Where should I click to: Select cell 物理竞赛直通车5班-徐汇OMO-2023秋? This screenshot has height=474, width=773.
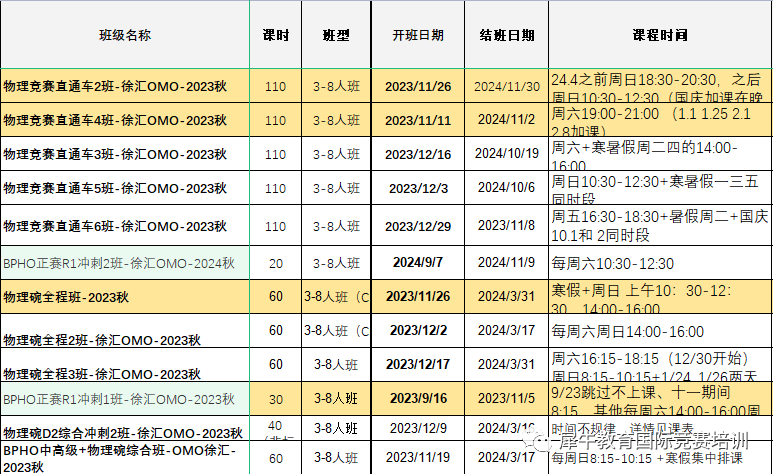tap(125, 188)
